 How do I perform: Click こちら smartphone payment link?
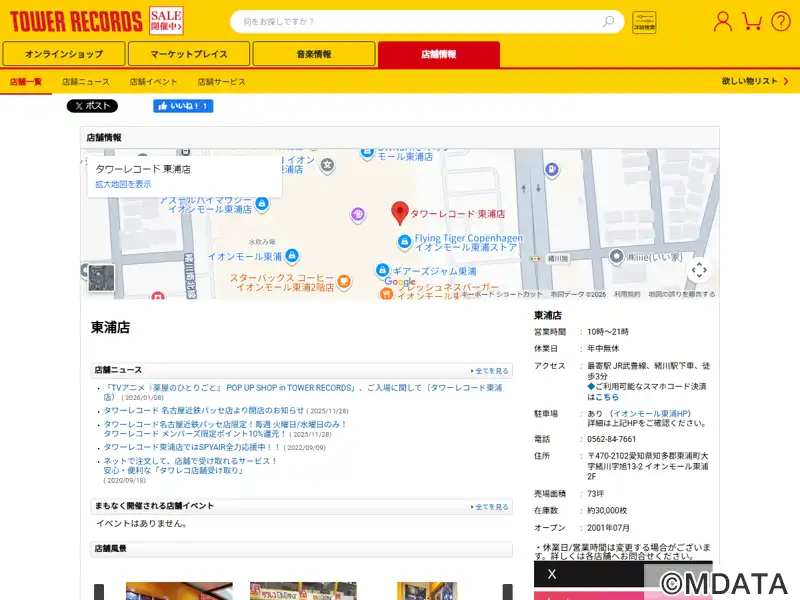coord(607,397)
